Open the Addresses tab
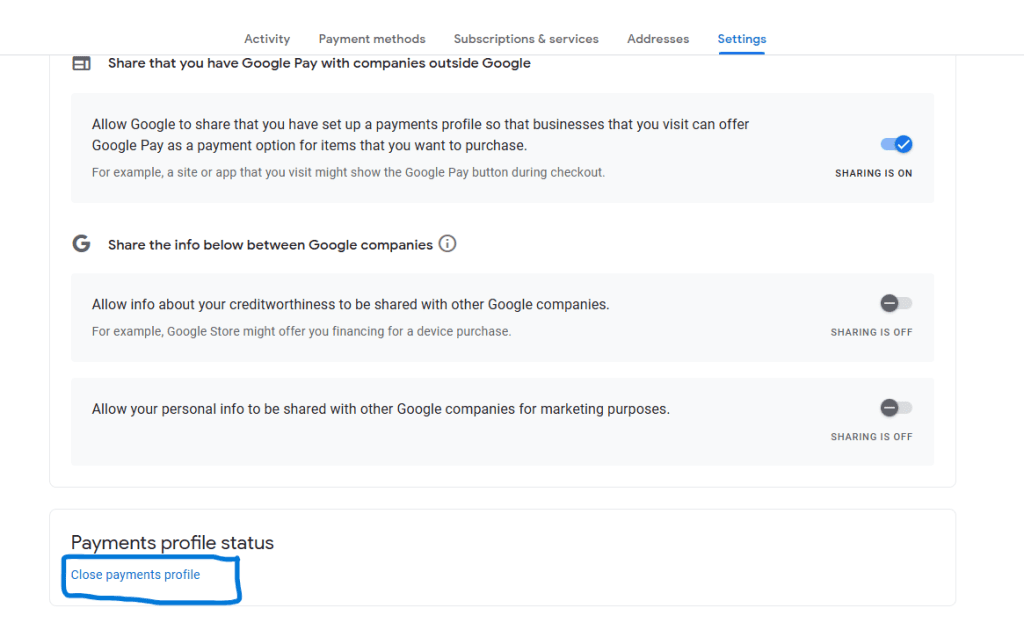1024x637 pixels. point(658,39)
